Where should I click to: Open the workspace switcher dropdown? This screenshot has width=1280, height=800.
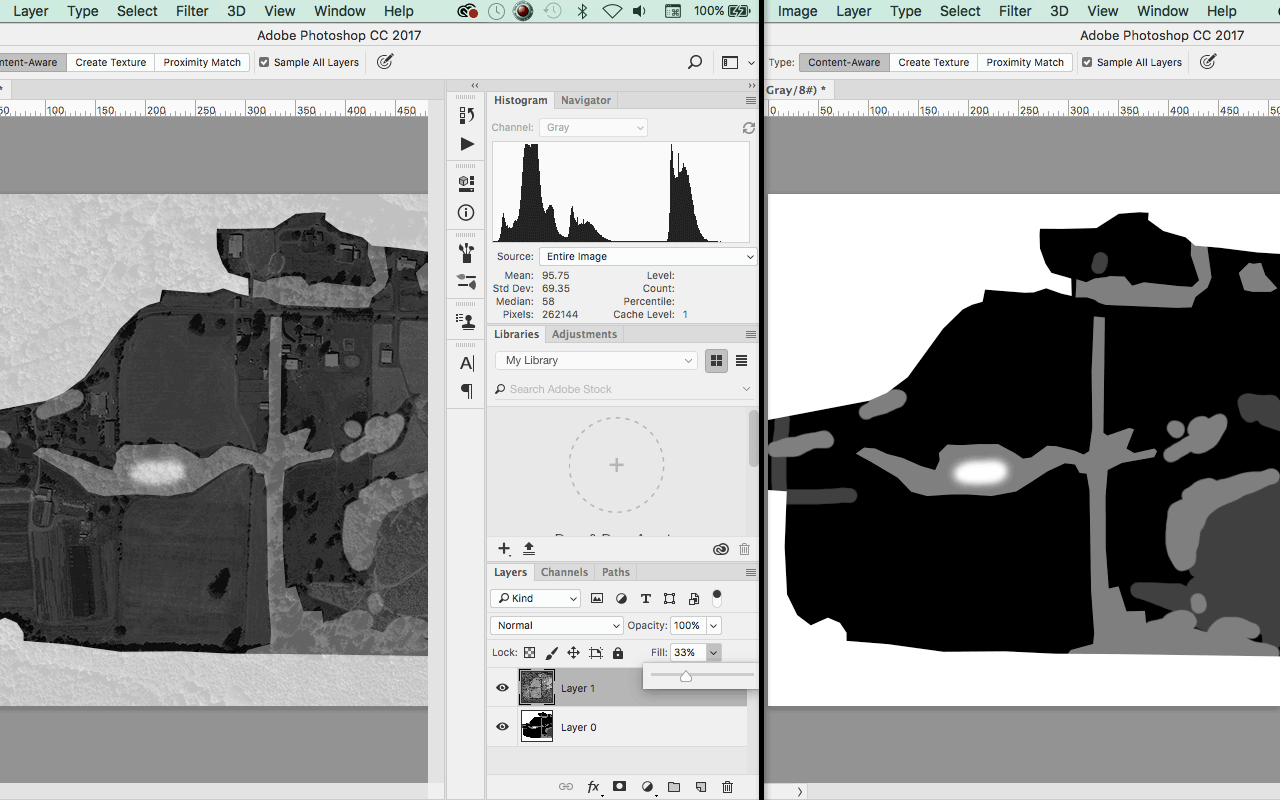738,62
